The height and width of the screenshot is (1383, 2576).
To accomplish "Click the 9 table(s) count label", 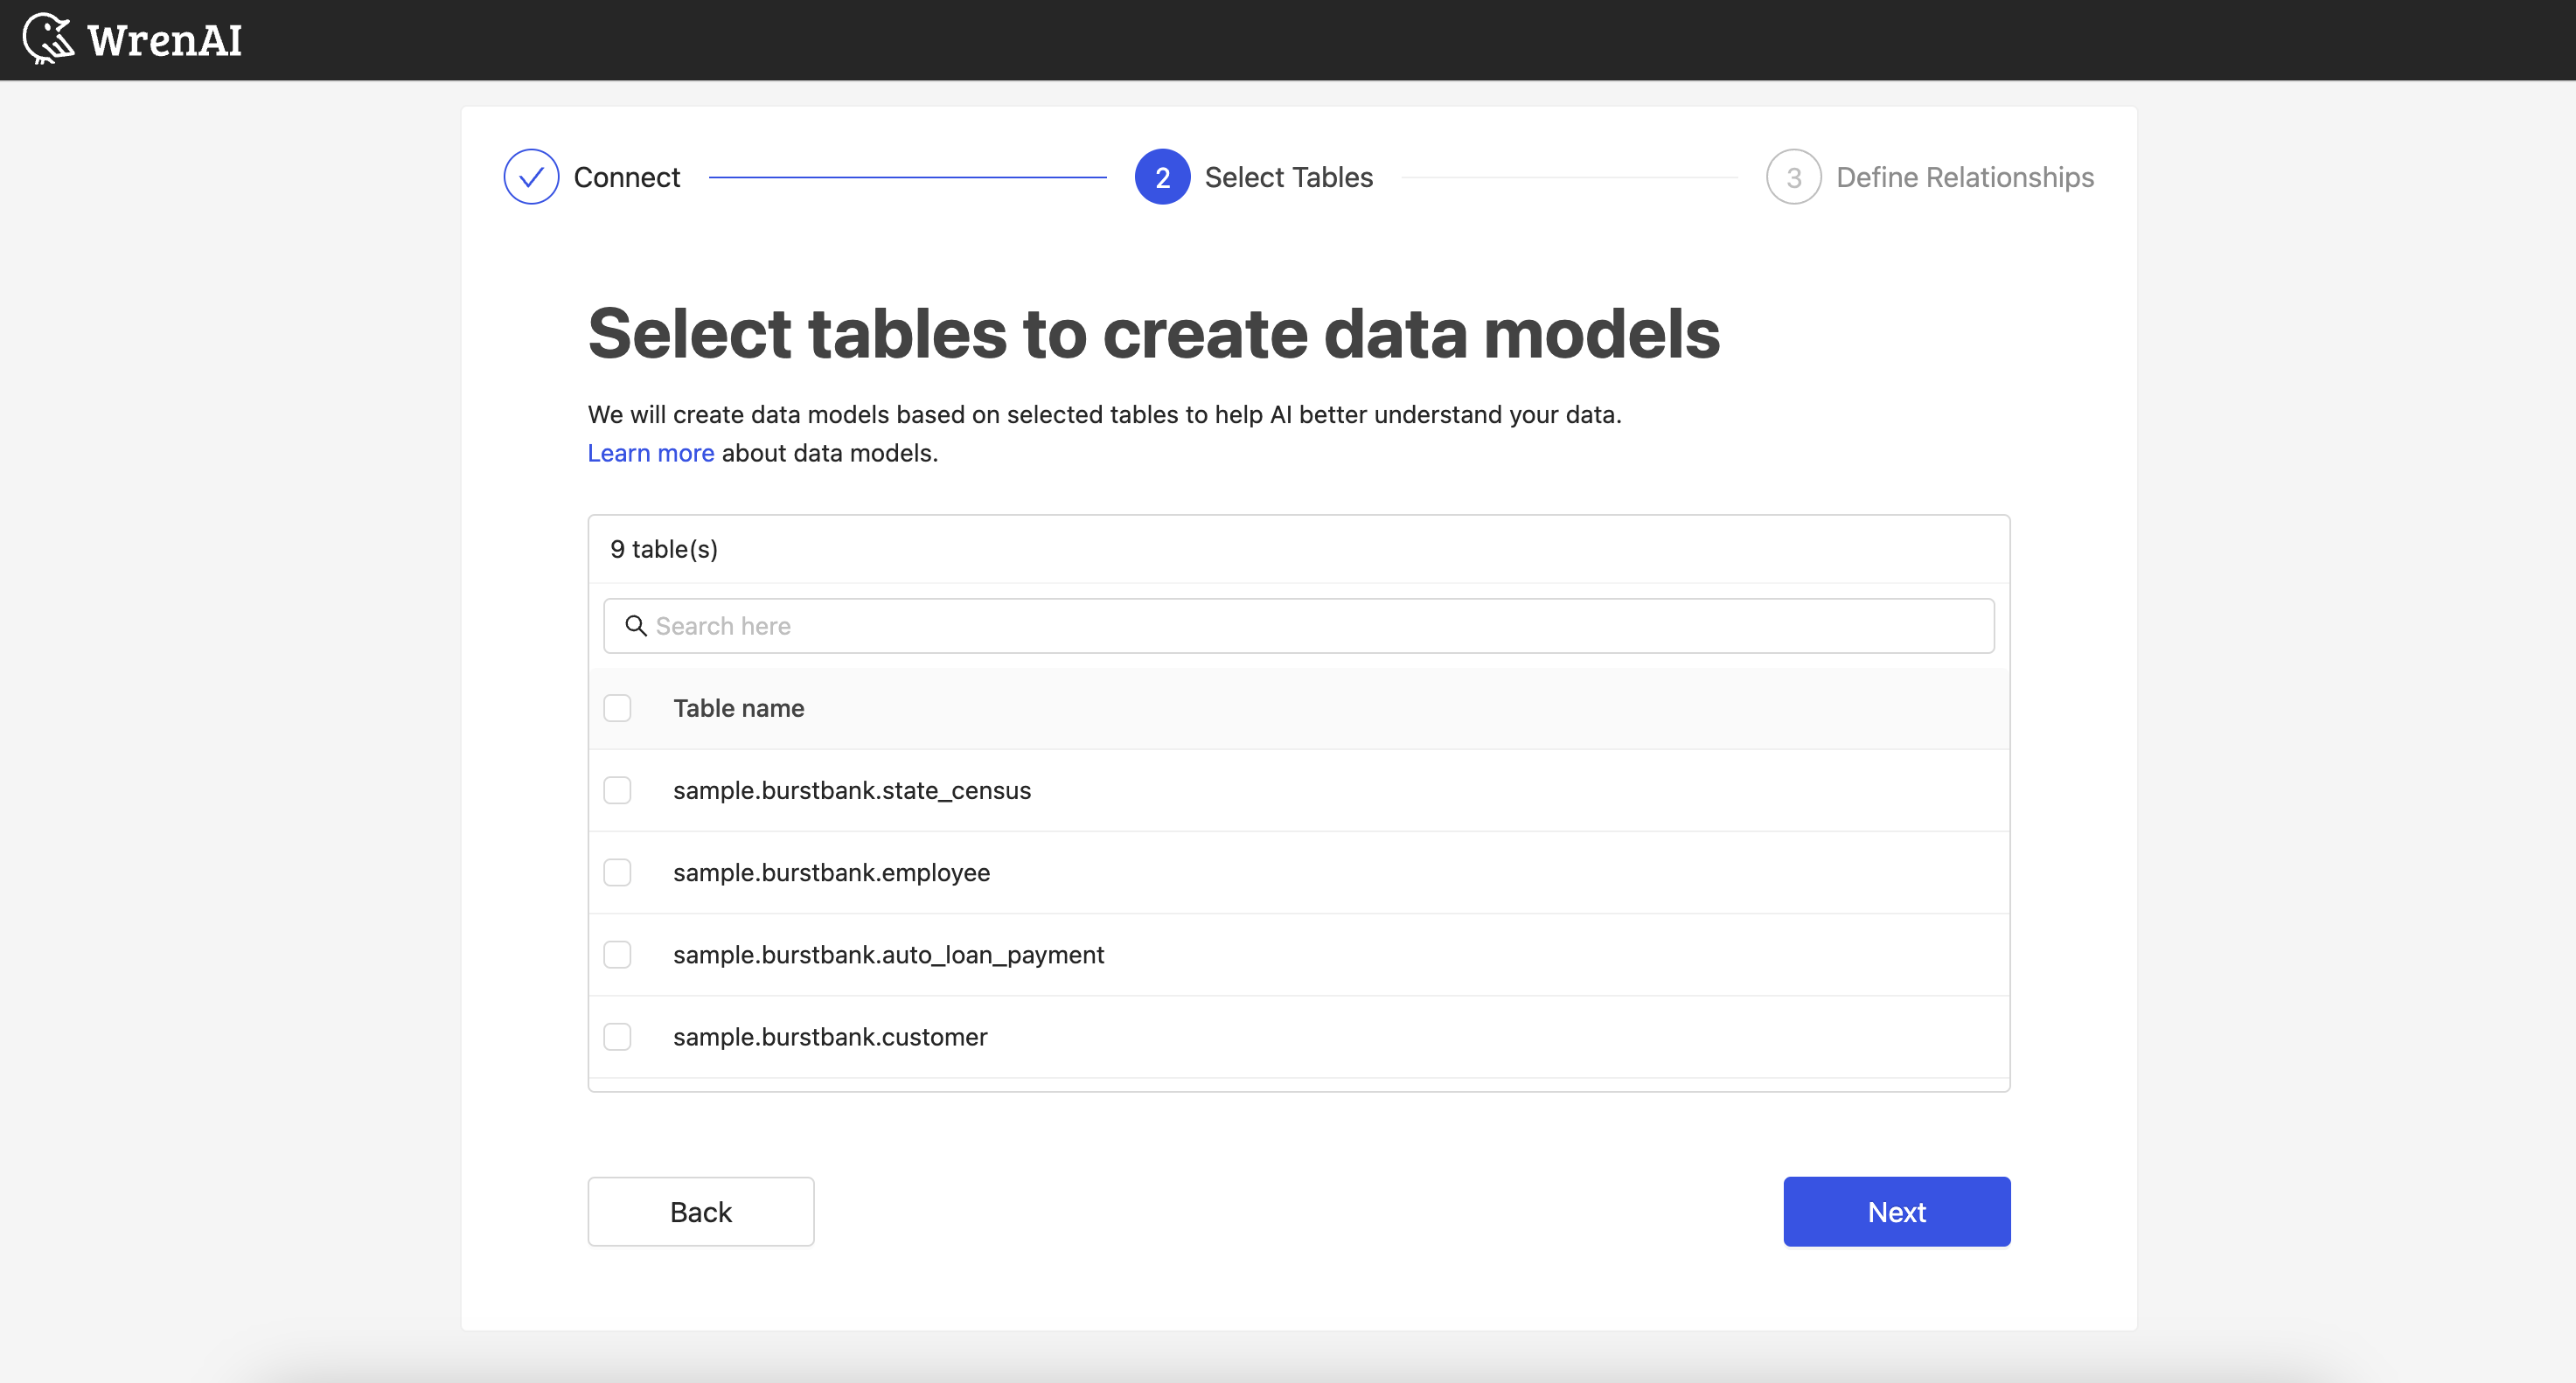I will coord(663,549).
